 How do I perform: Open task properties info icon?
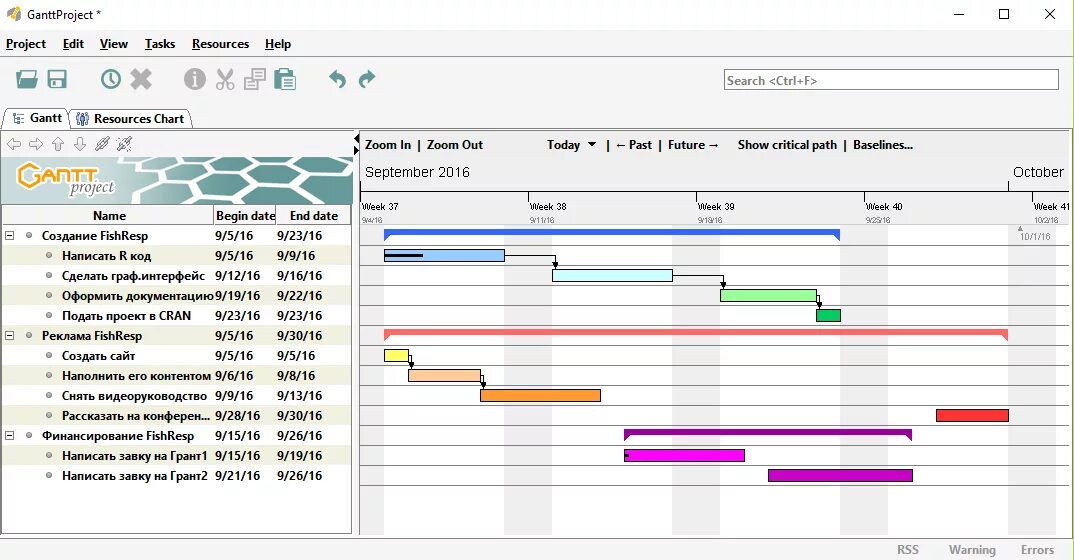tap(195, 79)
